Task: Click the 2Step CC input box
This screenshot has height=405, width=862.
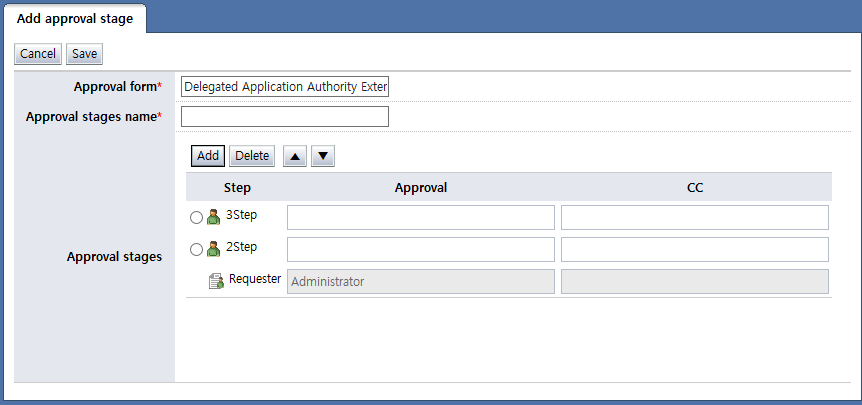Action: [x=694, y=250]
